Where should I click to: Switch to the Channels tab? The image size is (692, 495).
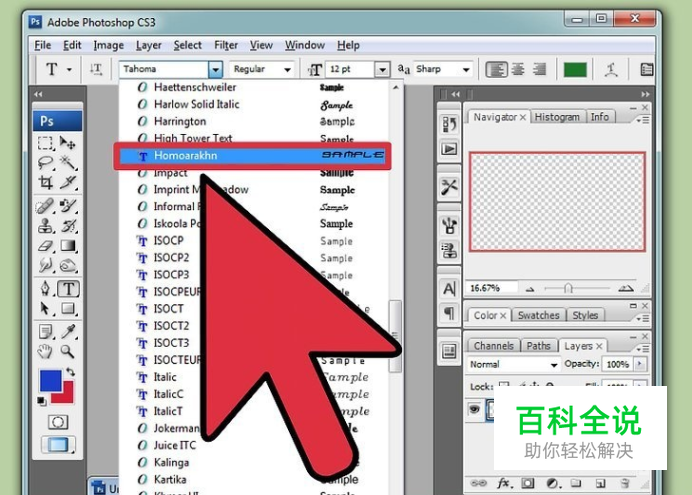point(493,345)
